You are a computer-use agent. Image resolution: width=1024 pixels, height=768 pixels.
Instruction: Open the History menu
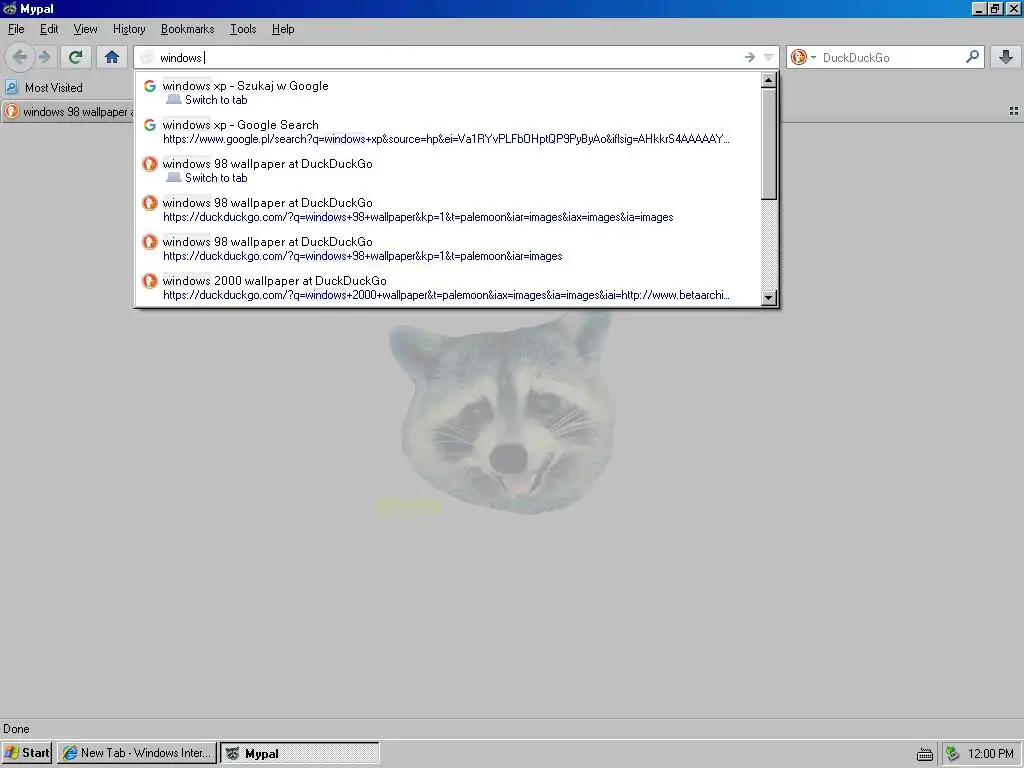[129, 29]
